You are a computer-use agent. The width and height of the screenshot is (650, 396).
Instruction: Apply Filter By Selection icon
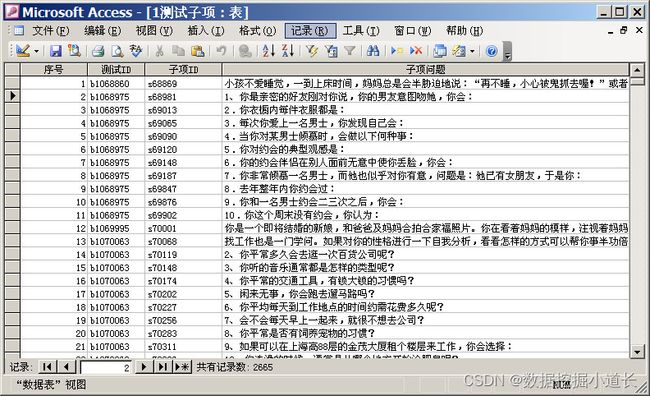[312, 51]
